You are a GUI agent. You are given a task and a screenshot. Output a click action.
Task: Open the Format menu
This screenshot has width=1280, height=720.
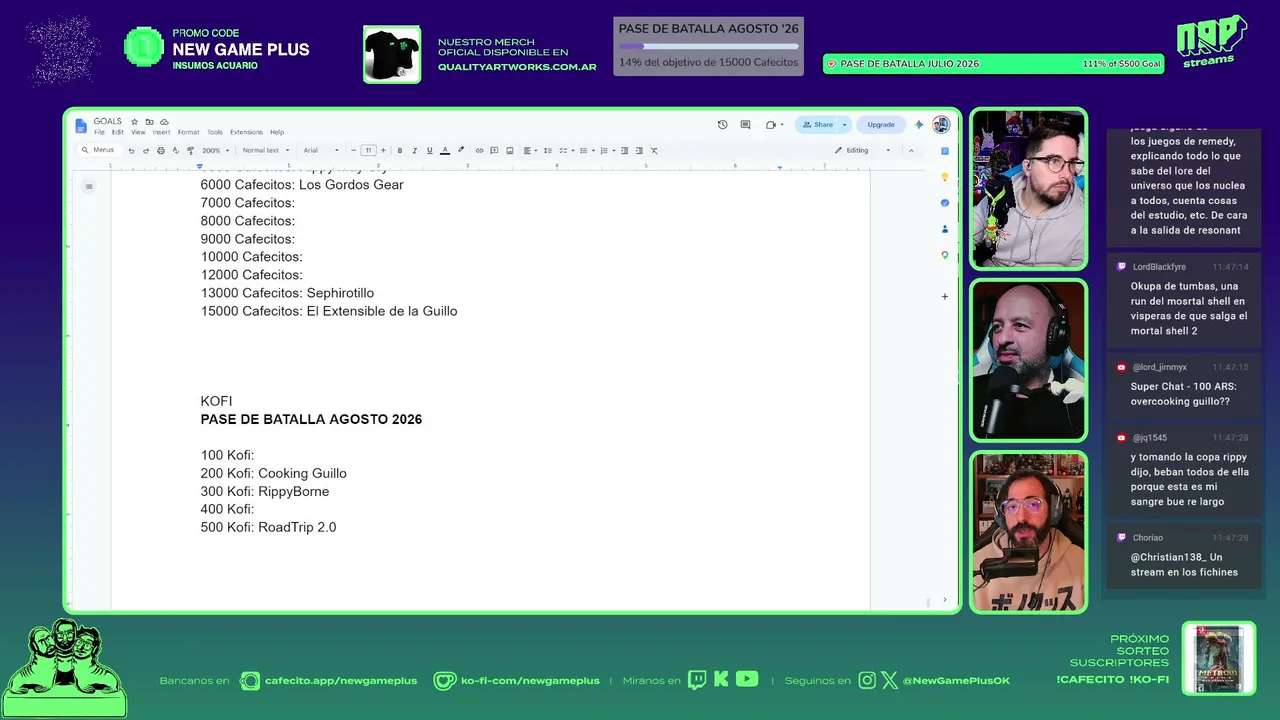188,132
